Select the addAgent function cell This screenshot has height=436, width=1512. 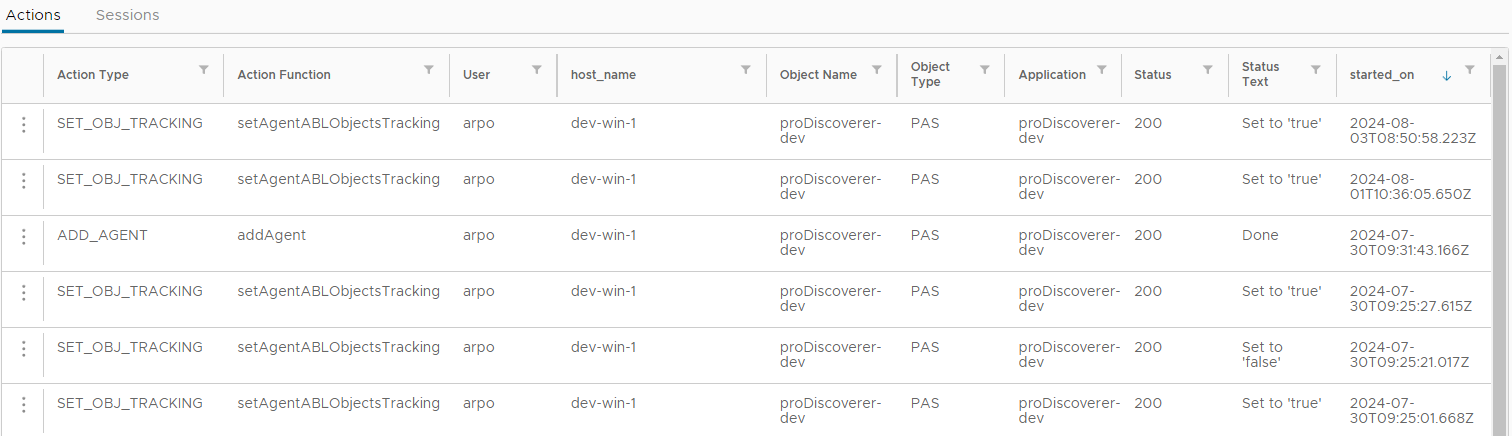[272, 236]
